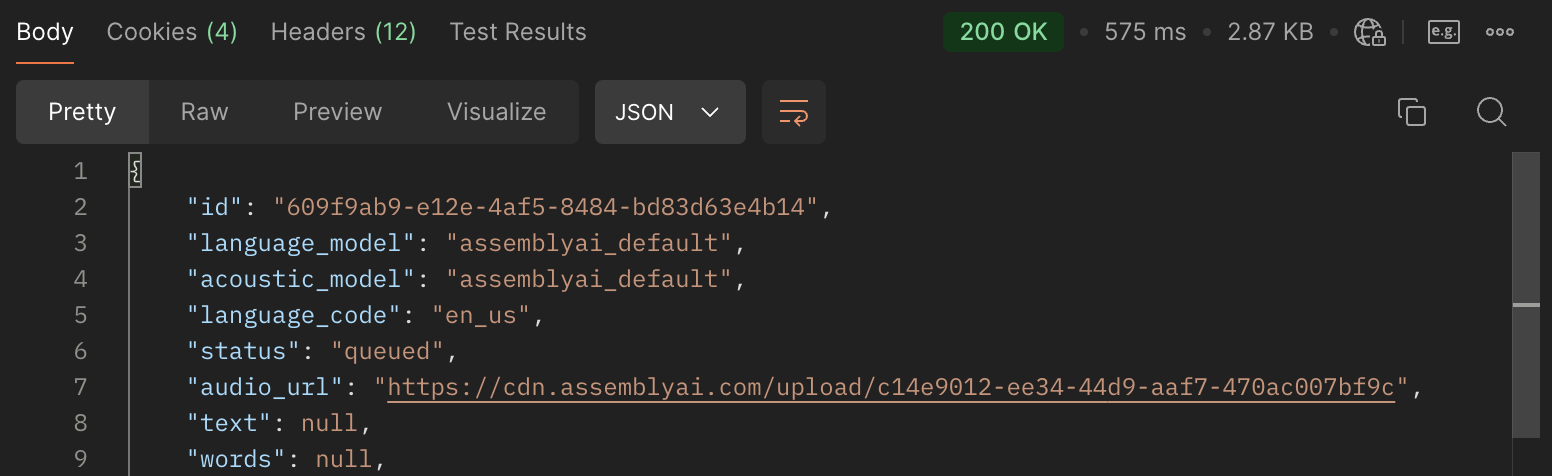Screen dimensions: 1552x476
Task: Save response as example icon
Action: pyautogui.click(x=1443, y=32)
